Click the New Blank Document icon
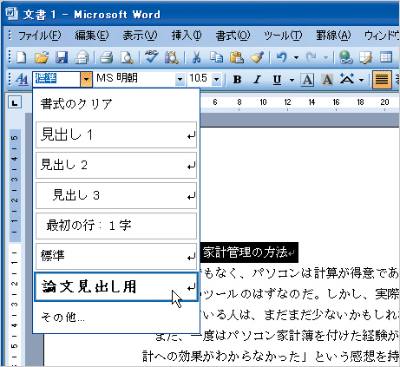This screenshot has width=400, height=367. 22,58
